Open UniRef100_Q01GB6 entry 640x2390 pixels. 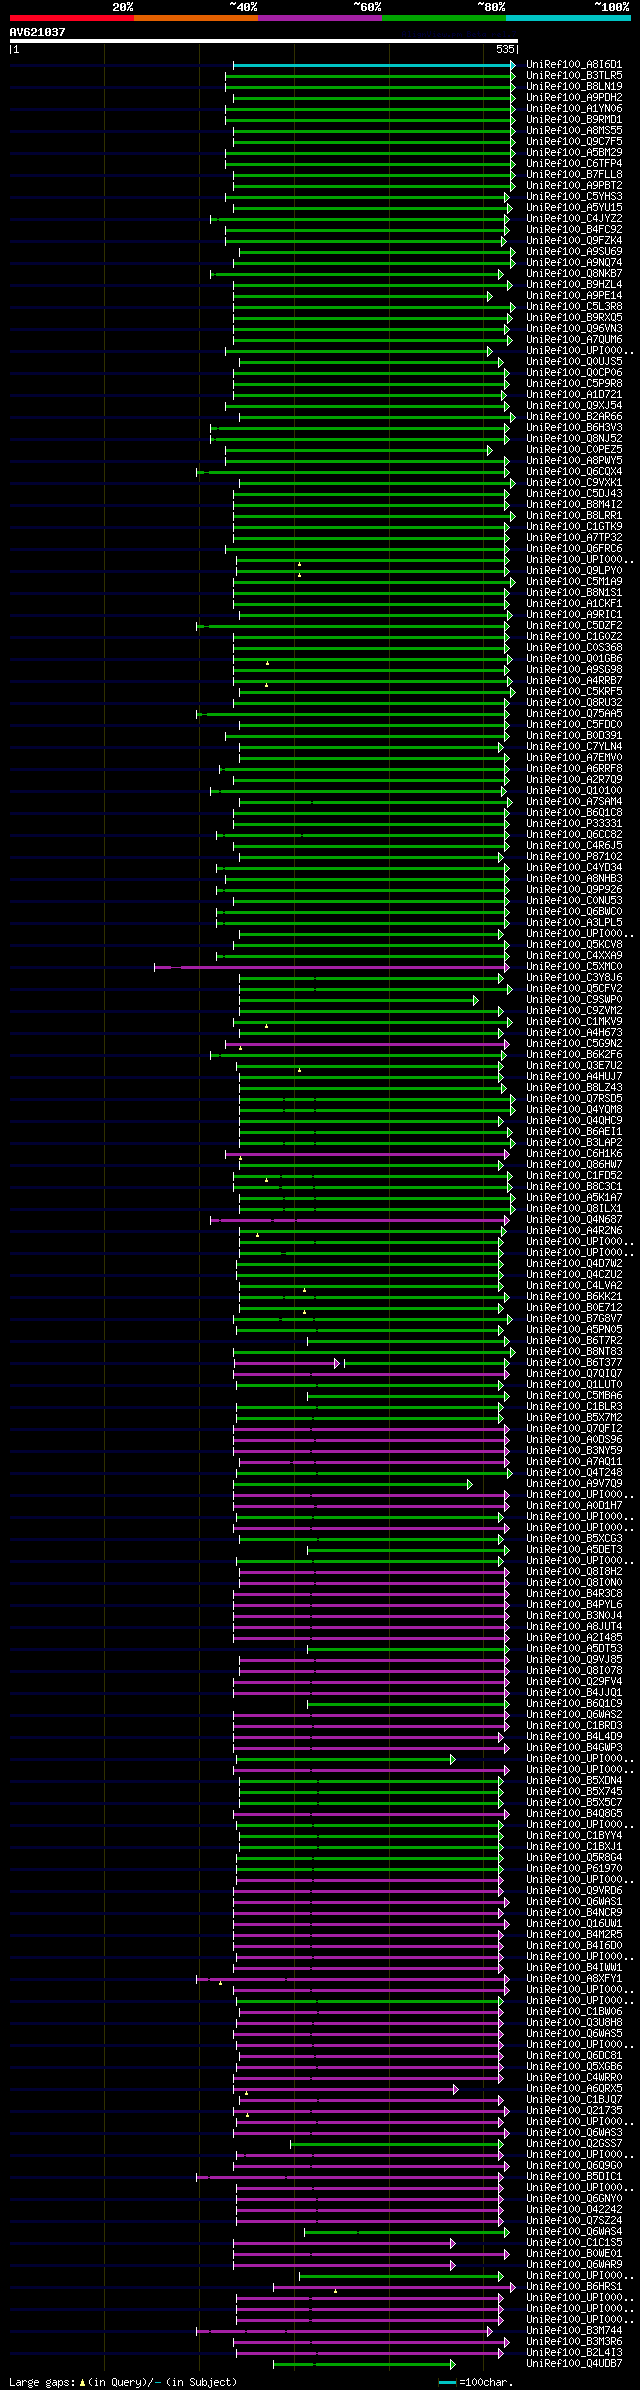(x=574, y=659)
